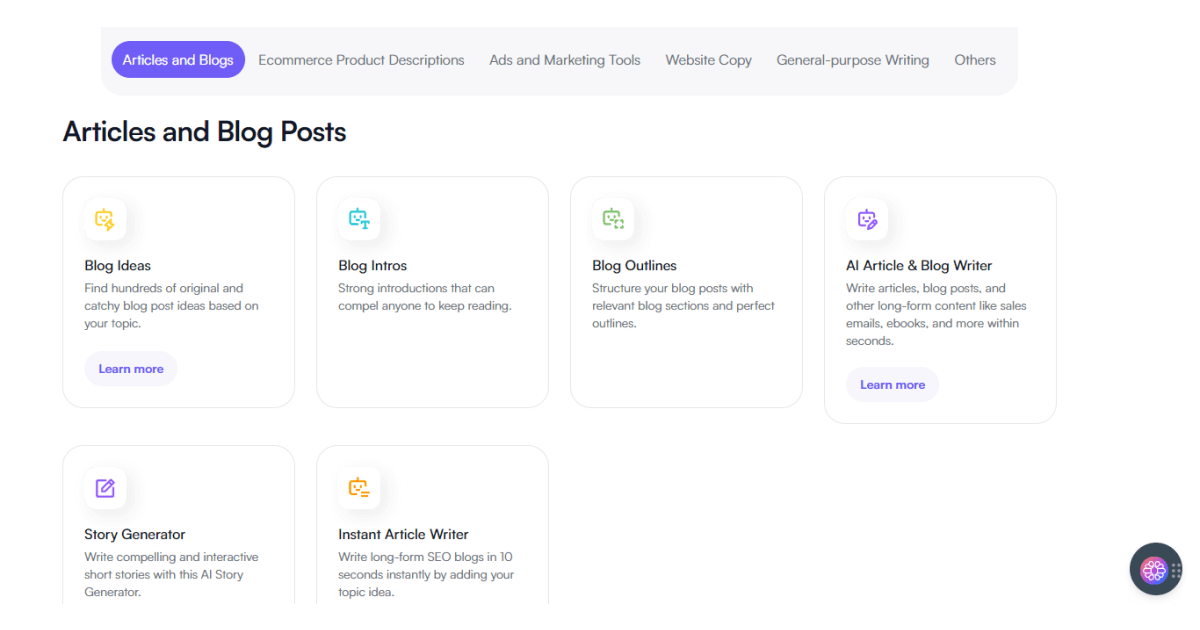Open the Blog Intros card title
1200x630 pixels.
coord(373,266)
